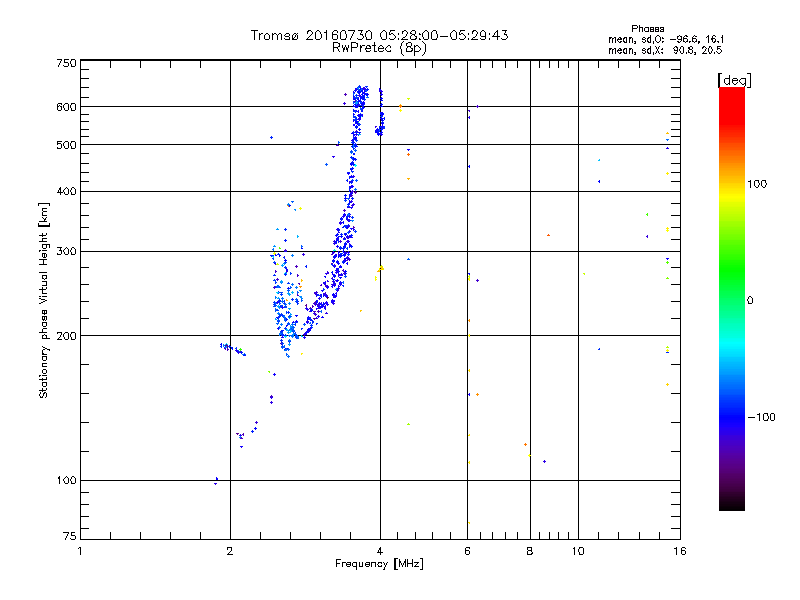Click the '[deg]' colorbar unit label
Image resolution: width=800 pixels, height=600 pixels.
(x=734, y=80)
